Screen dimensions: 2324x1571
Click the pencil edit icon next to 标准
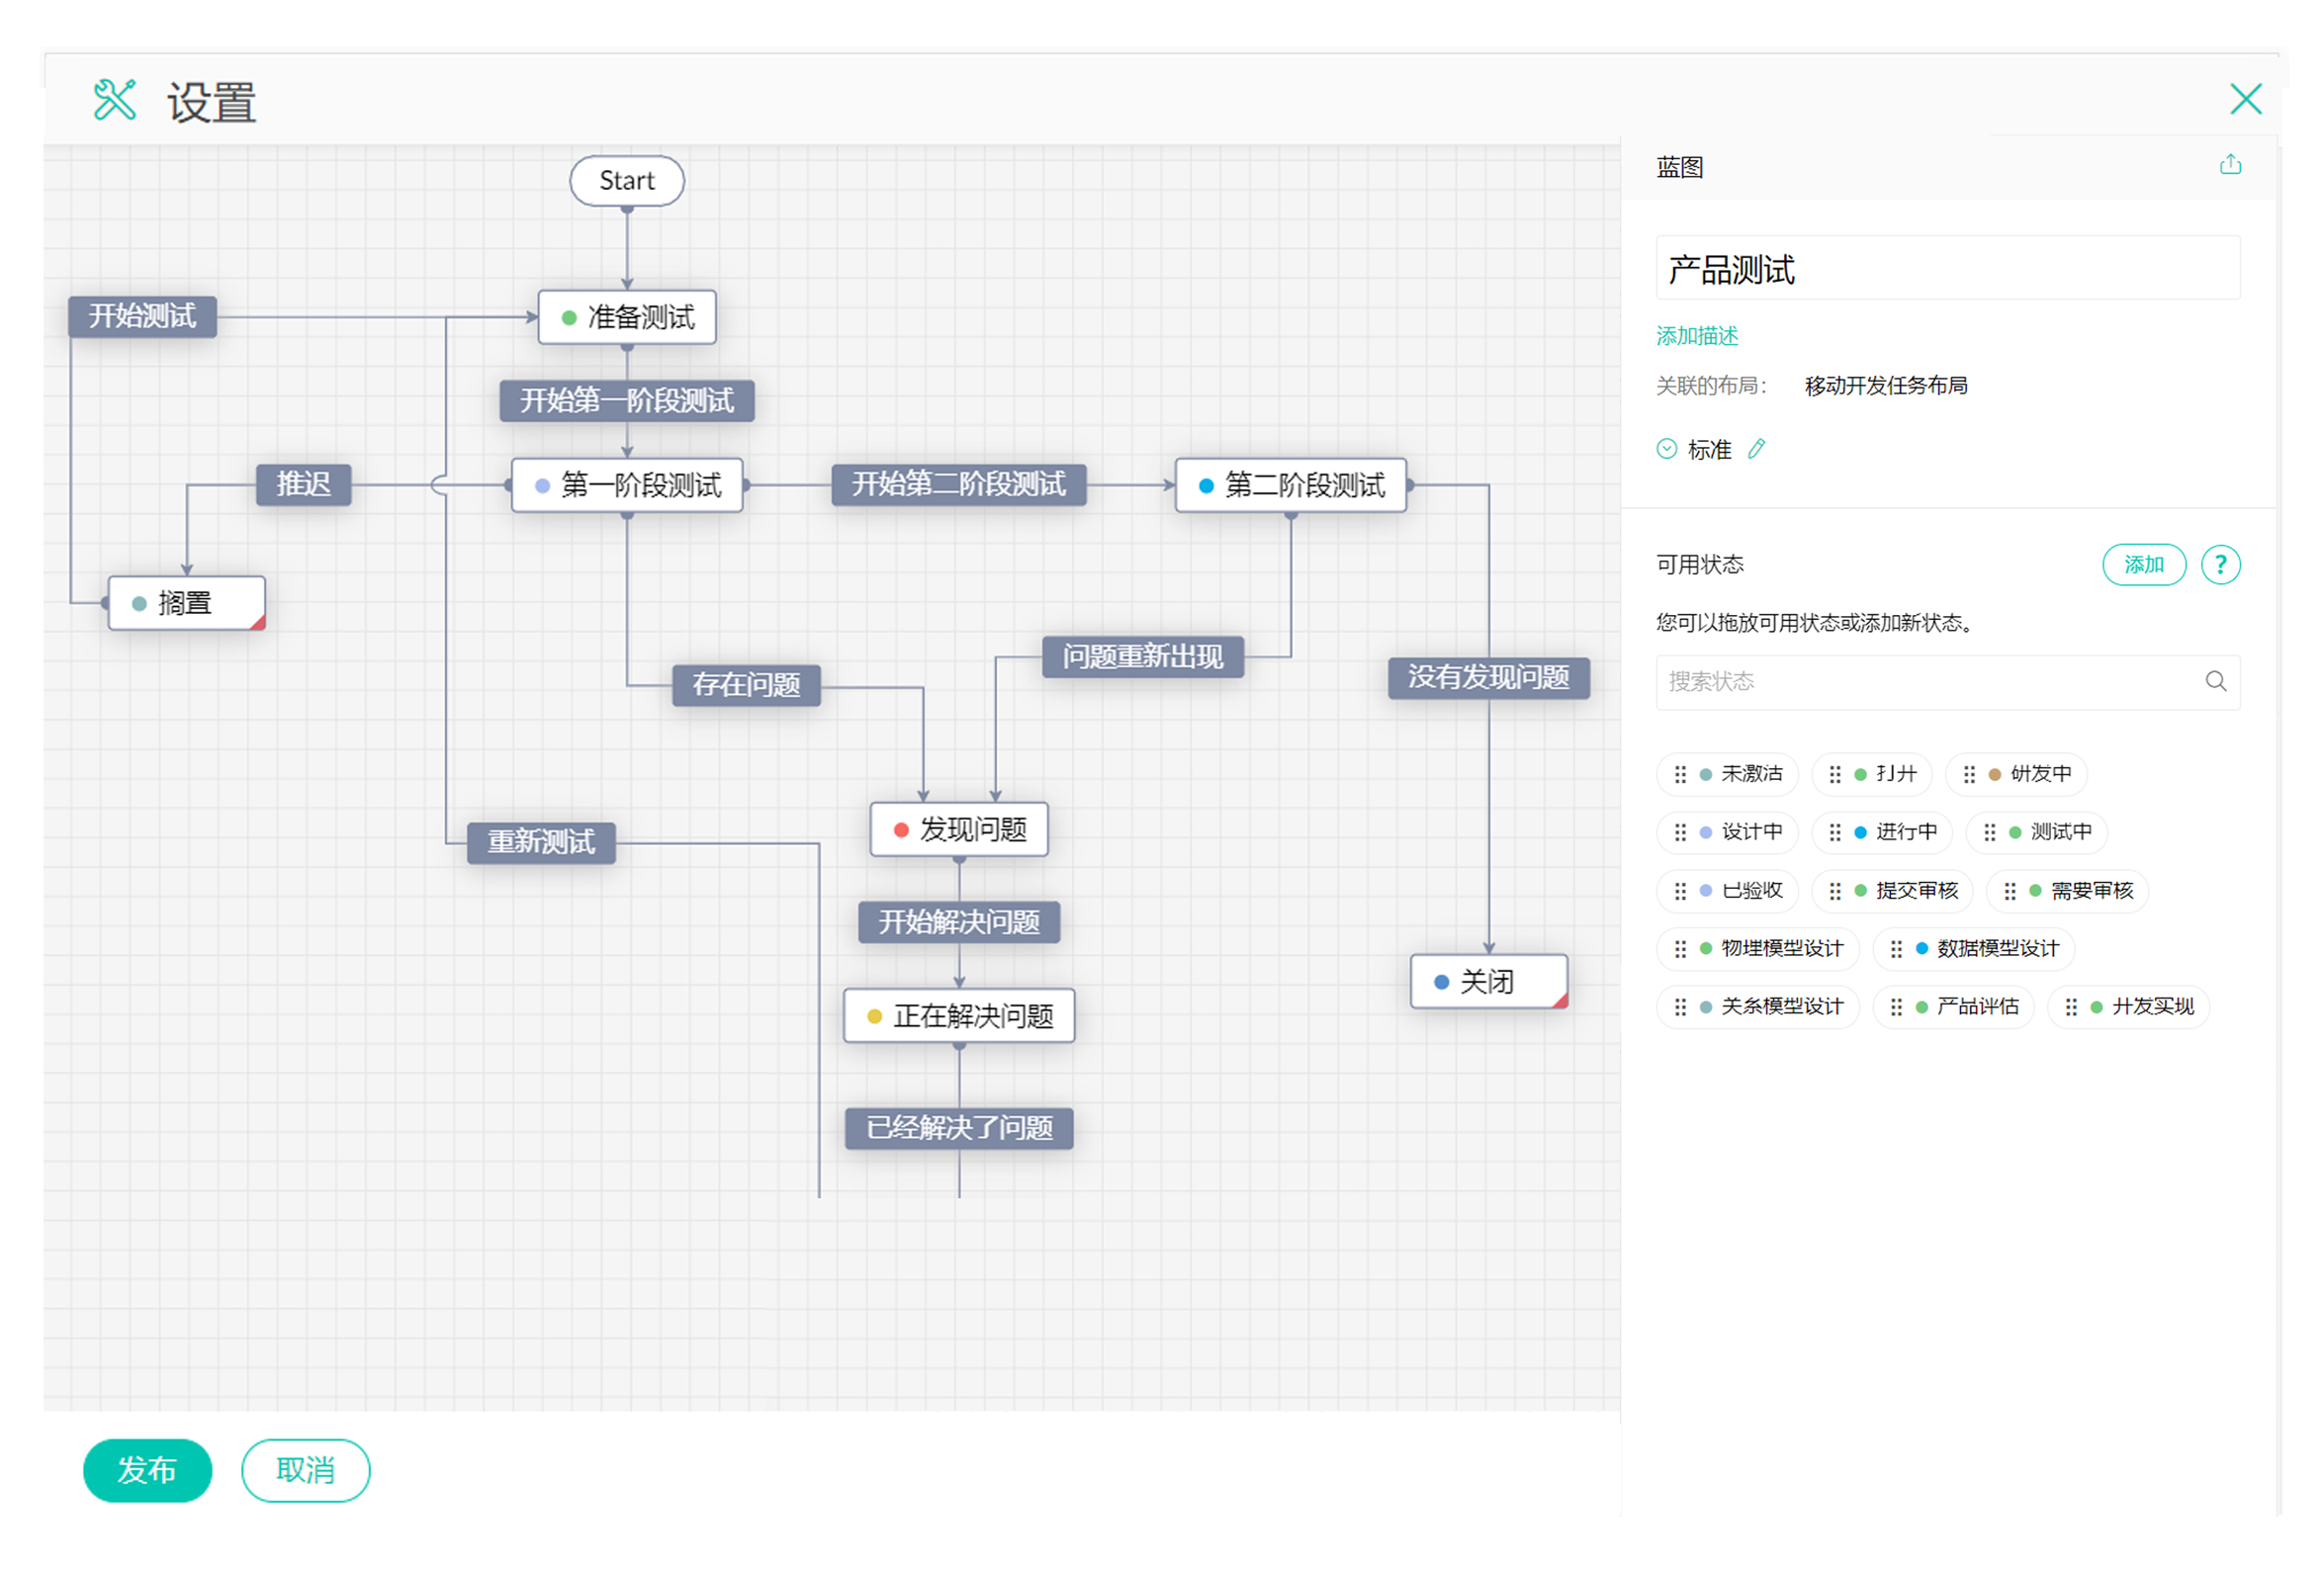1756,449
